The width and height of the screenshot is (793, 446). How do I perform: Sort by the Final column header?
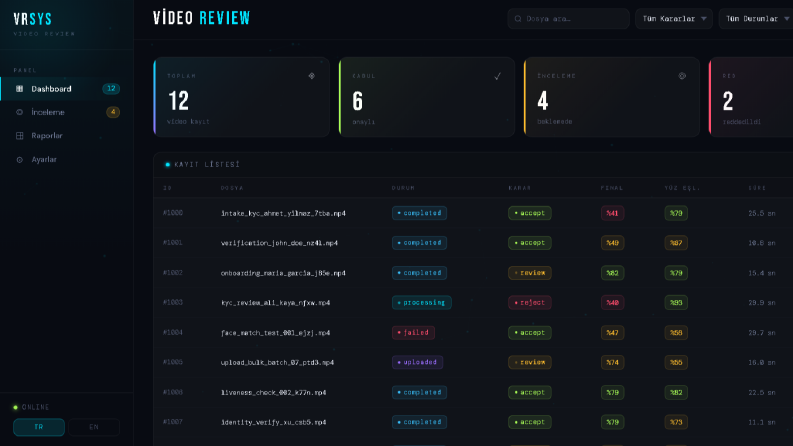click(612, 188)
